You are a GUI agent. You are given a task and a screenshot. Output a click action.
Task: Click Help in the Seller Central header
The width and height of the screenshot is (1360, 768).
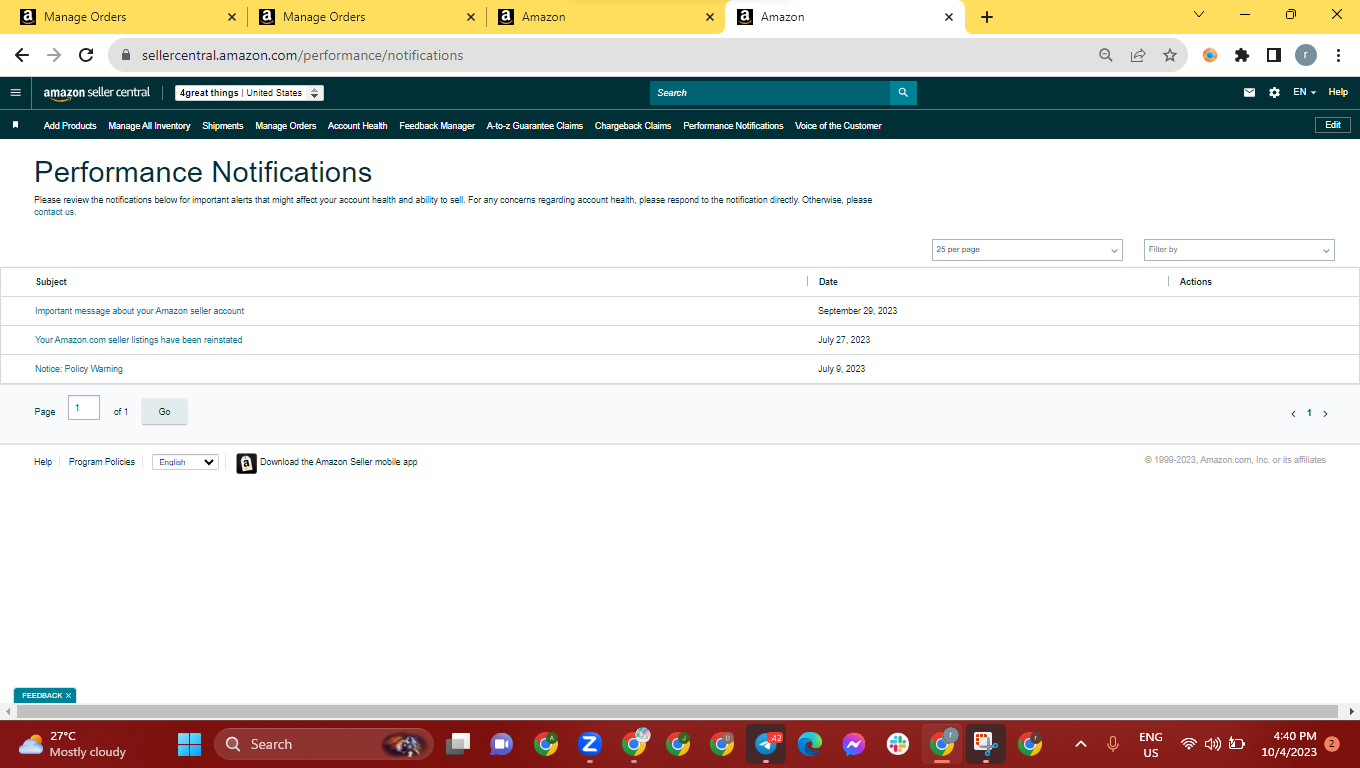[1338, 93]
